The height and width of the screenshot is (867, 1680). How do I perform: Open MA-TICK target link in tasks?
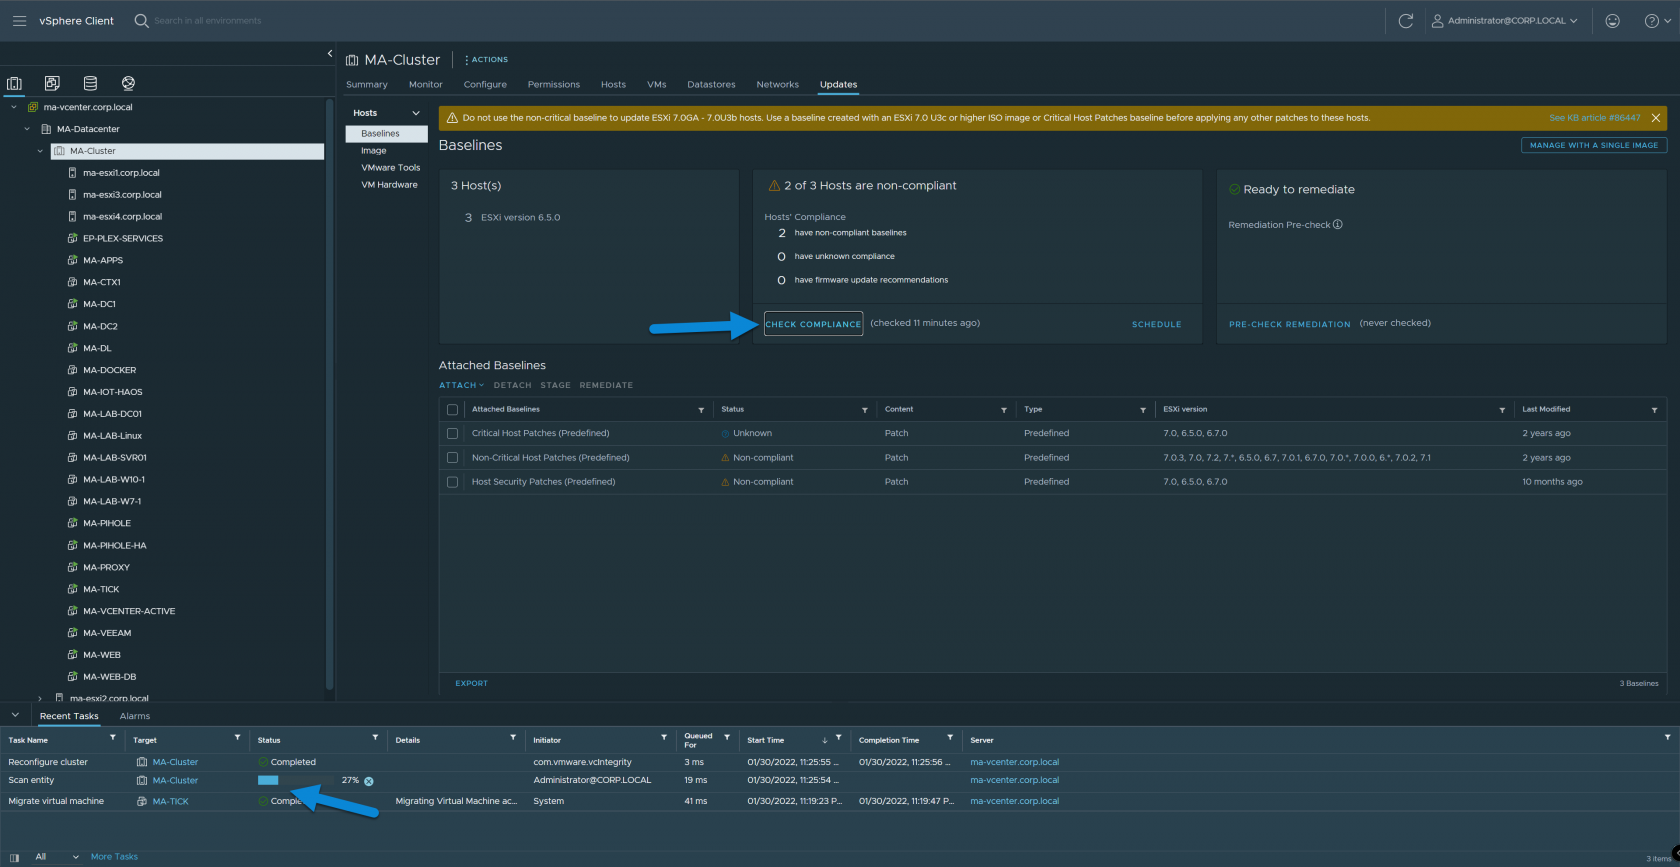tap(171, 801)
